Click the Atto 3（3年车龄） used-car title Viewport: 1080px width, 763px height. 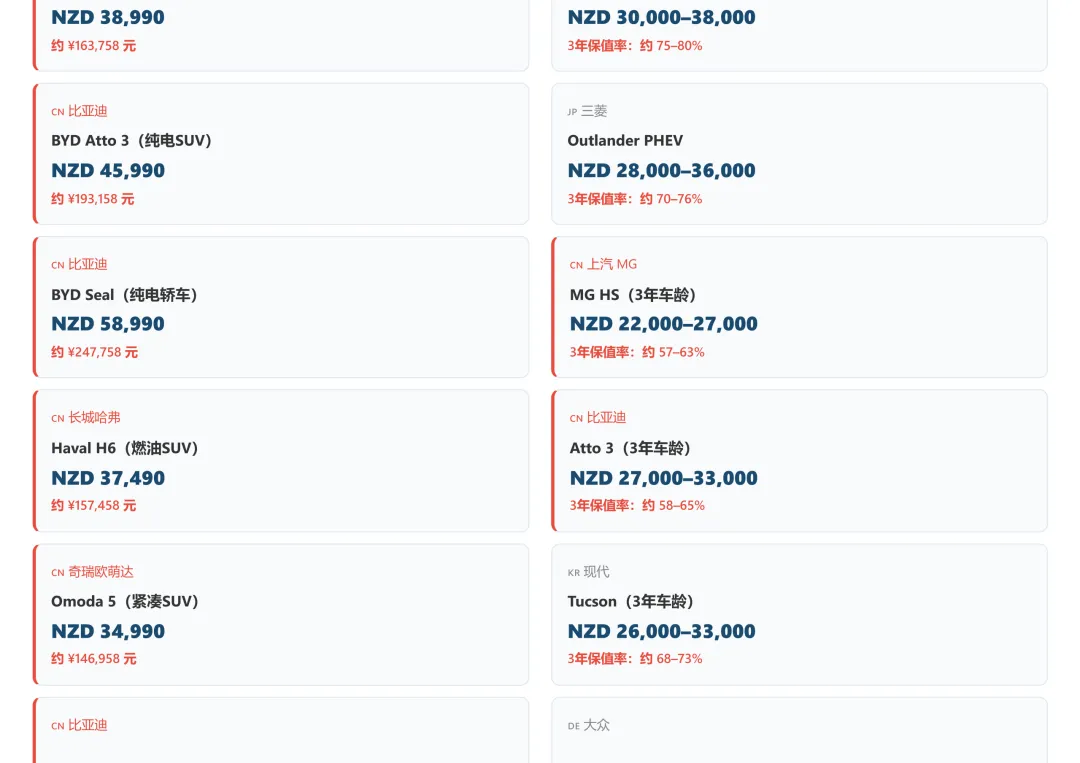click(631, 448)
